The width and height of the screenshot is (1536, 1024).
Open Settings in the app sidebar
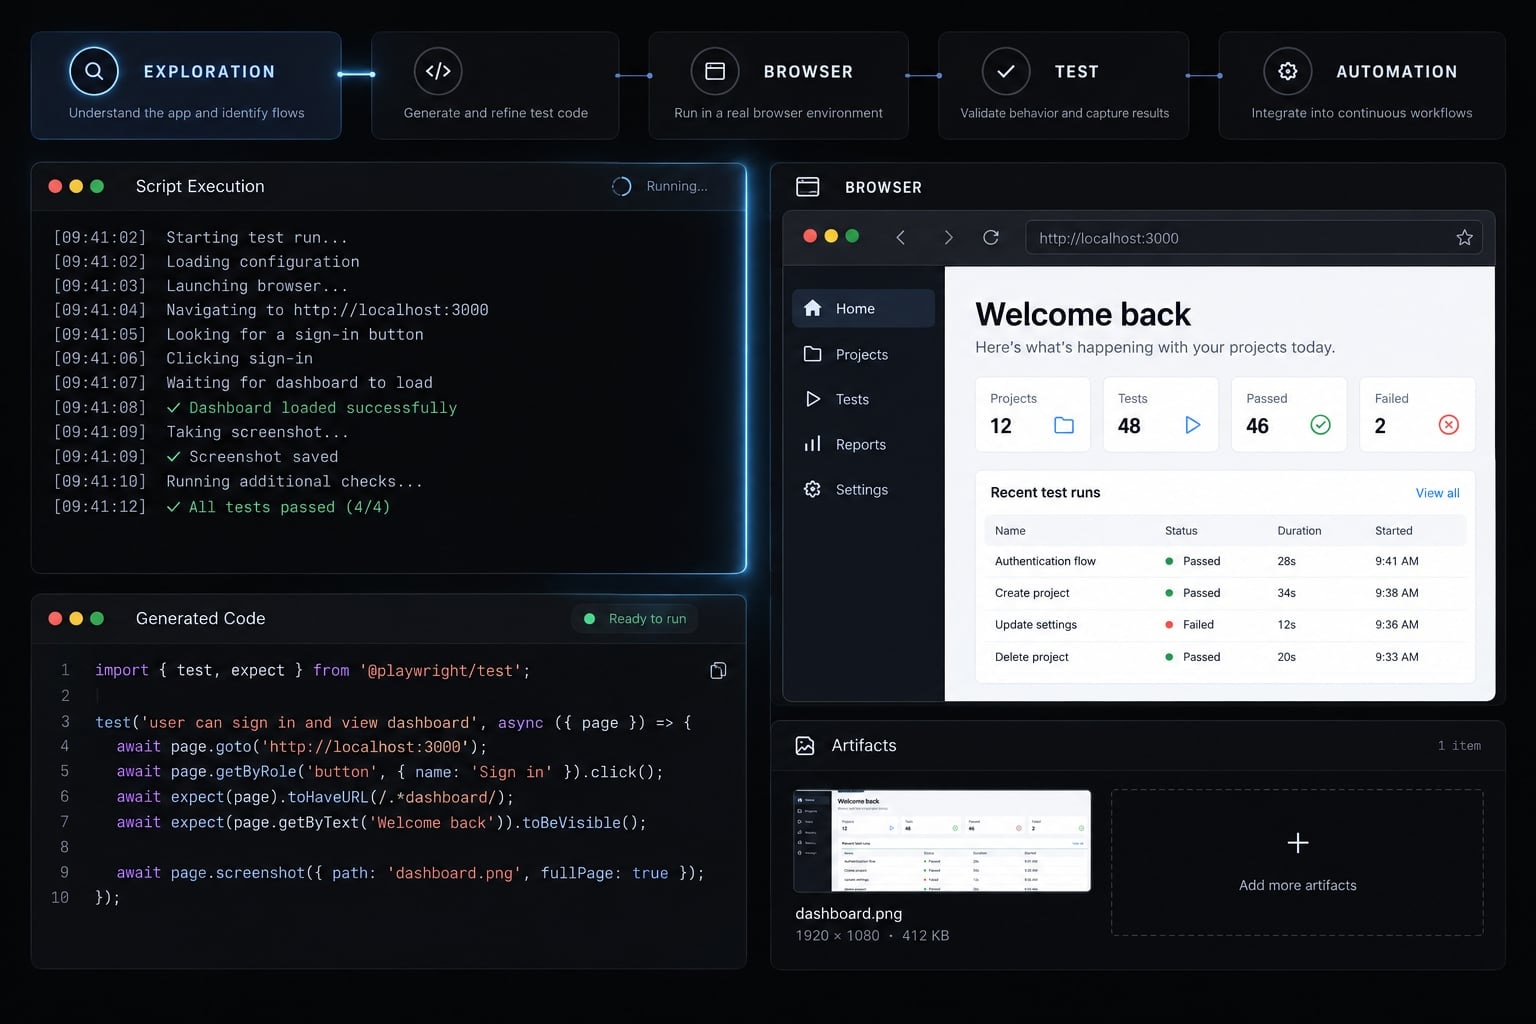[x=863, y=489]
